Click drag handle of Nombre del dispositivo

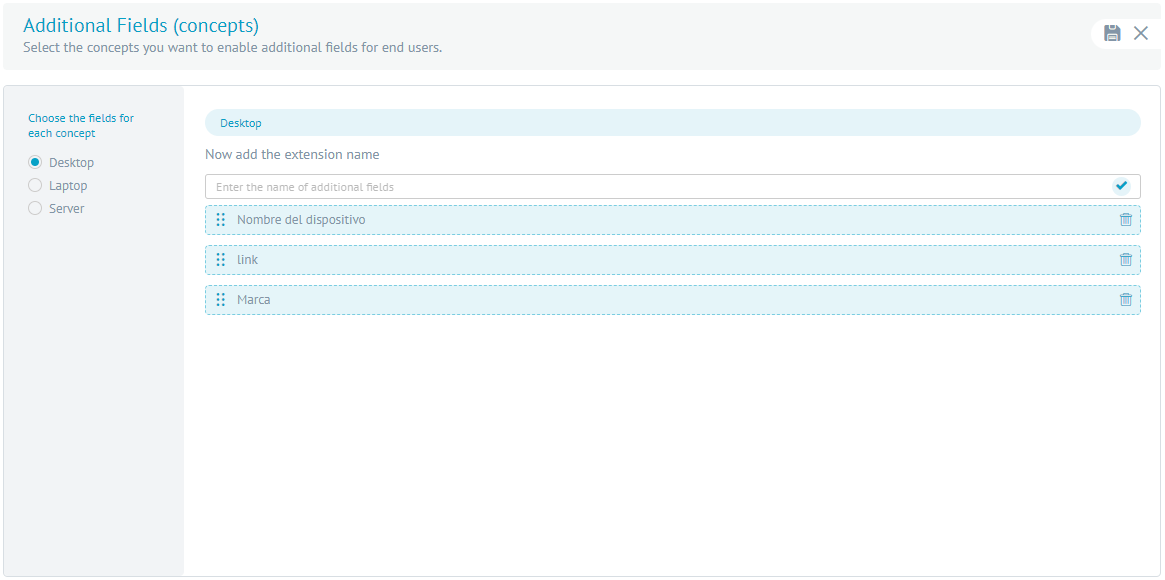(221, 219)
